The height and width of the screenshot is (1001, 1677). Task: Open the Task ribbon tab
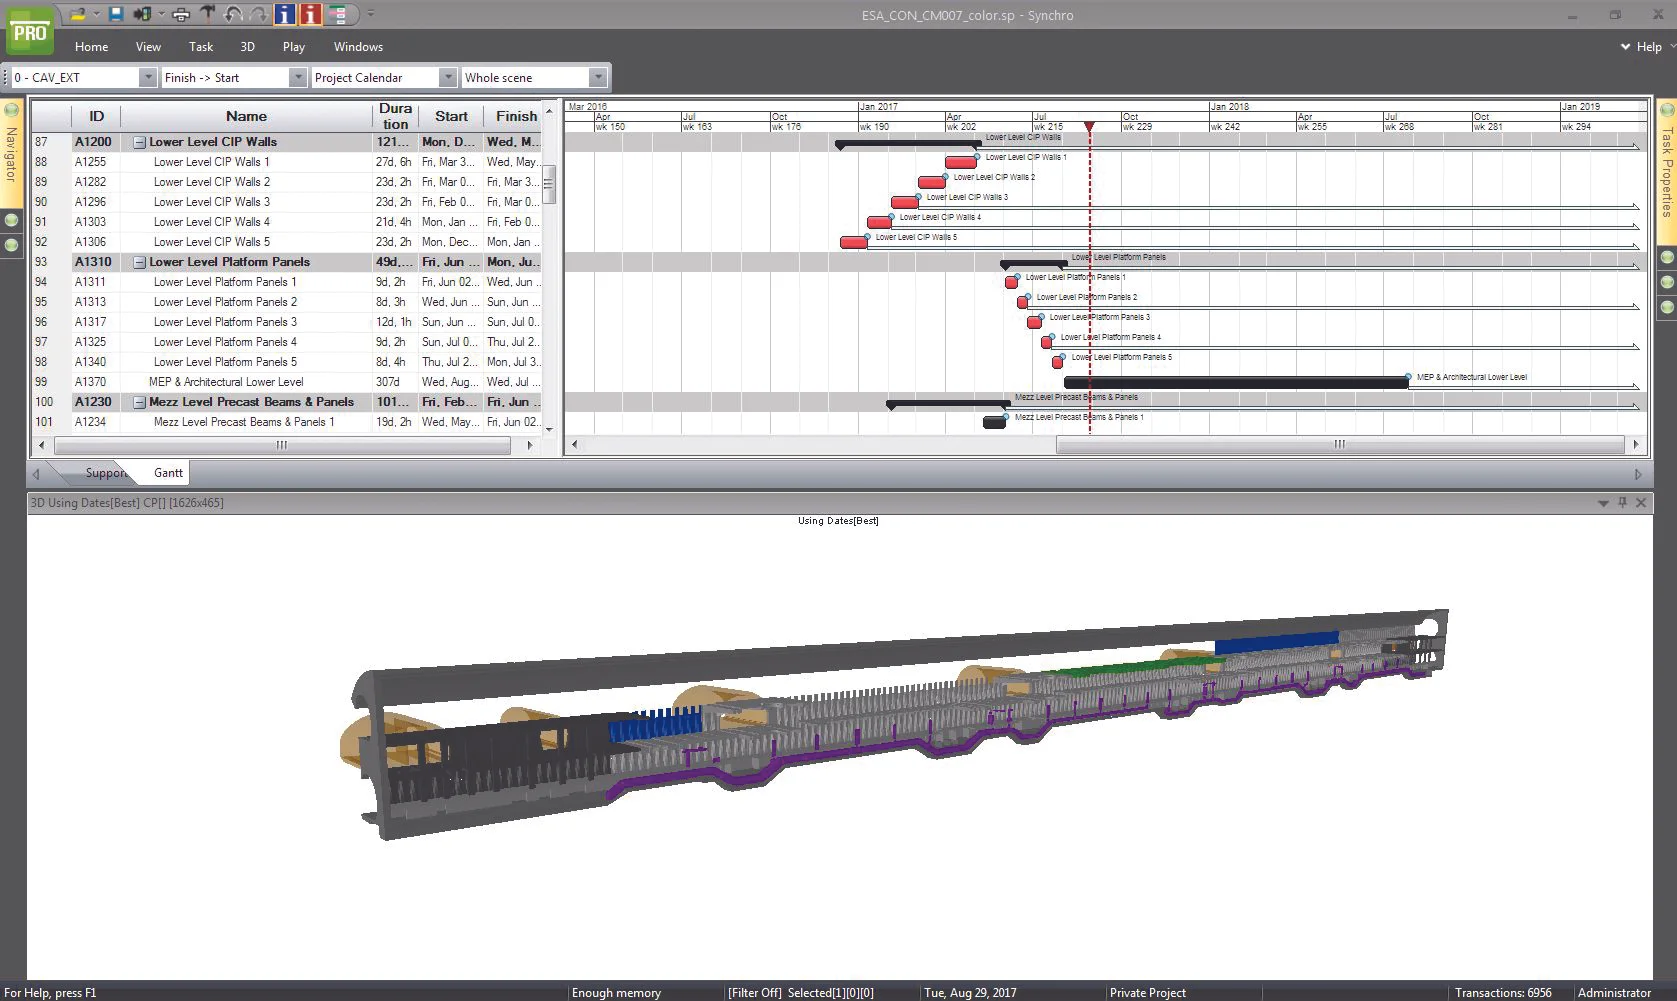(201, 47)
